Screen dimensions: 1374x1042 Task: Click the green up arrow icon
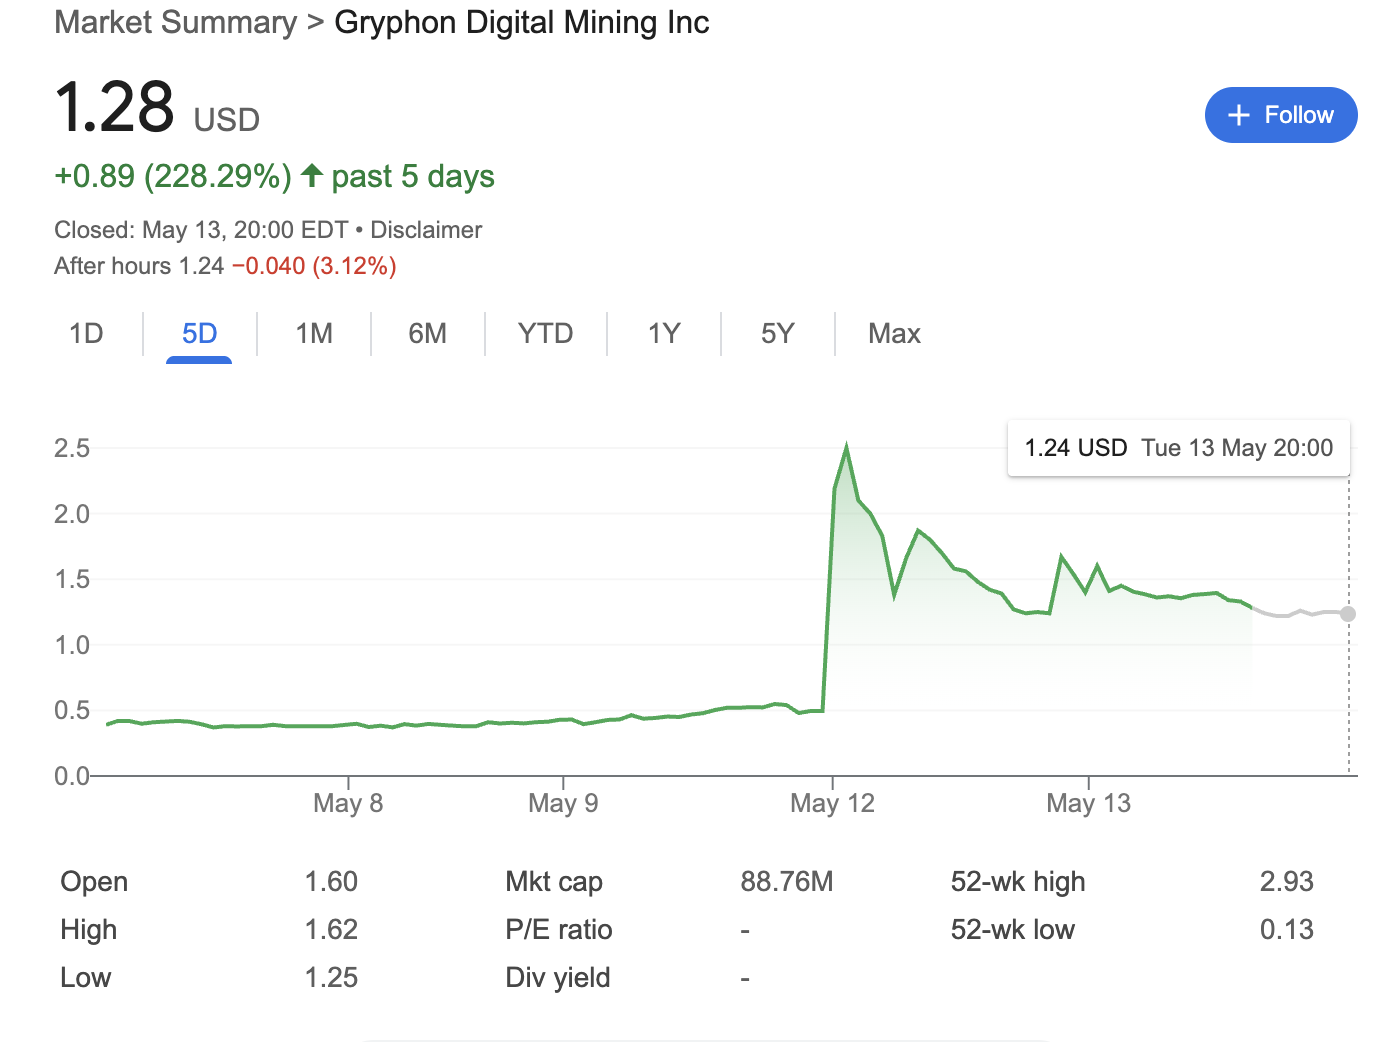pos(312,176)
